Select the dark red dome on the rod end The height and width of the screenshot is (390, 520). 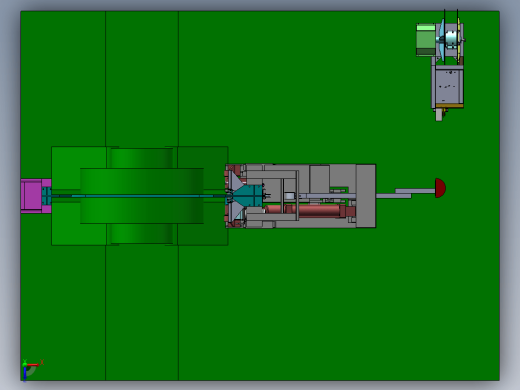tap(440, 188)
